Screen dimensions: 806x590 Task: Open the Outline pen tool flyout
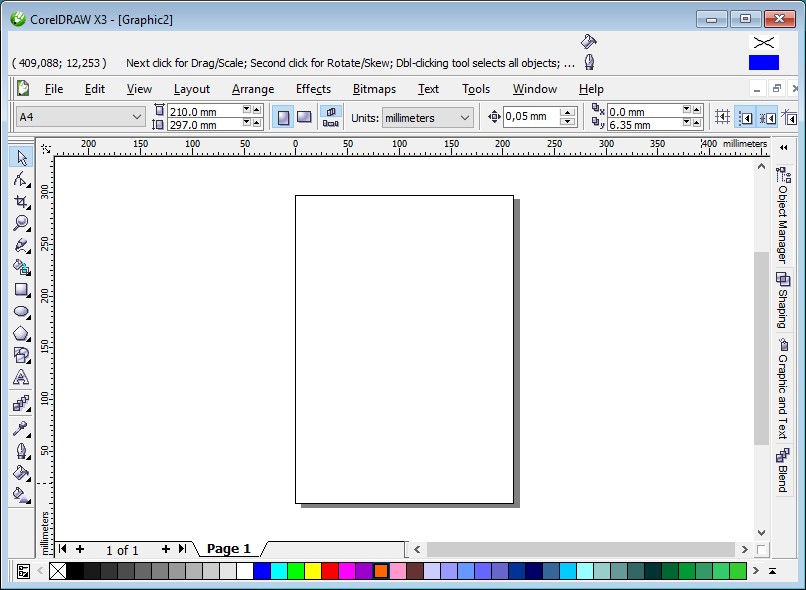coord(21,450)
